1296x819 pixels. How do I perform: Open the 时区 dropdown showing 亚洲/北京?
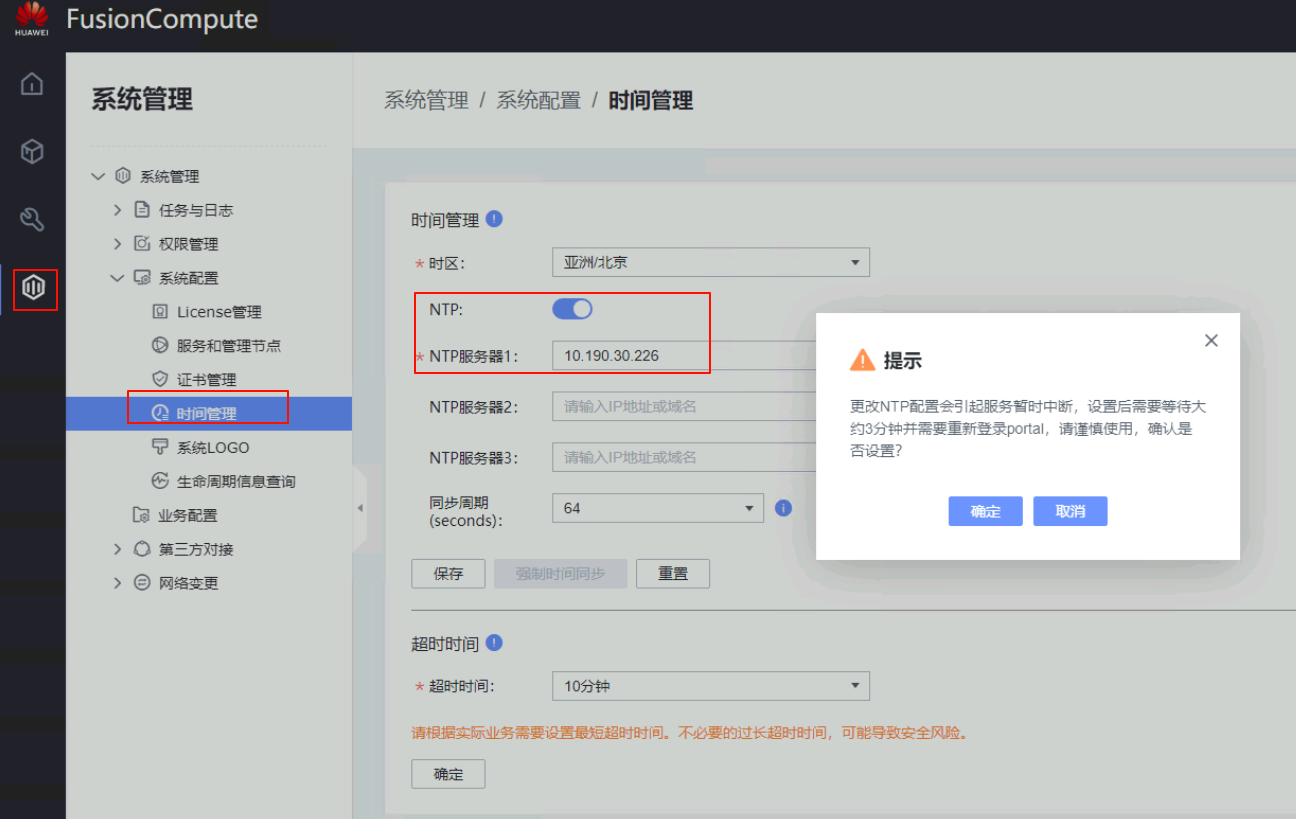[x=710, y=263]
